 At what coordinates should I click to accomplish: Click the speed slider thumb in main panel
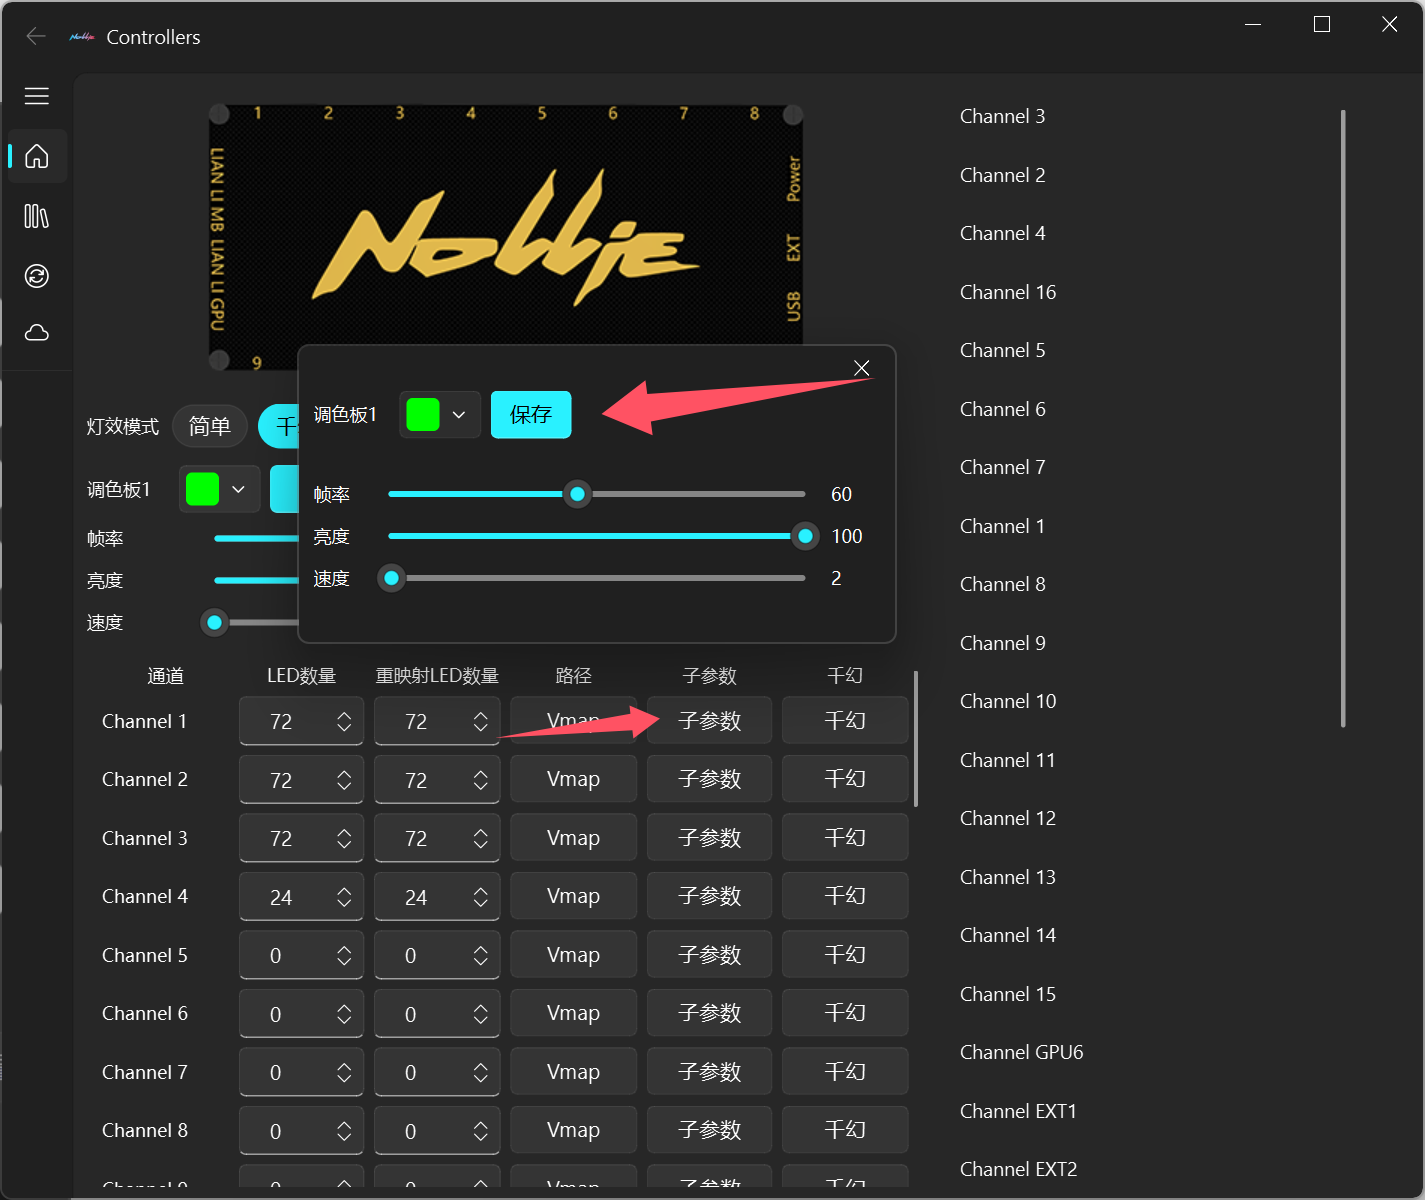point(214,623)
